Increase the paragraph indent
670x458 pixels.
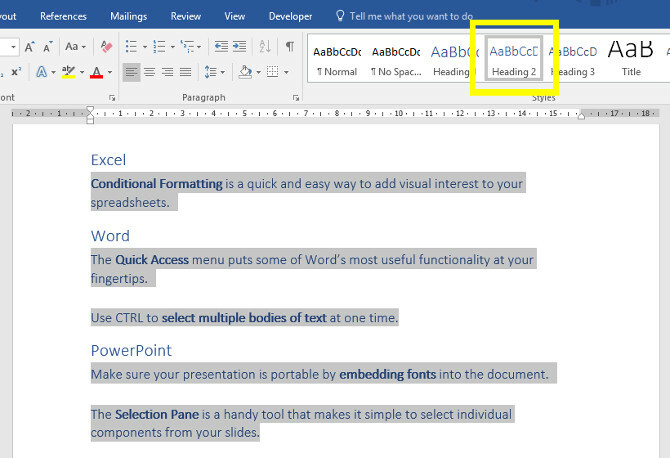click(x=239, y=46)
